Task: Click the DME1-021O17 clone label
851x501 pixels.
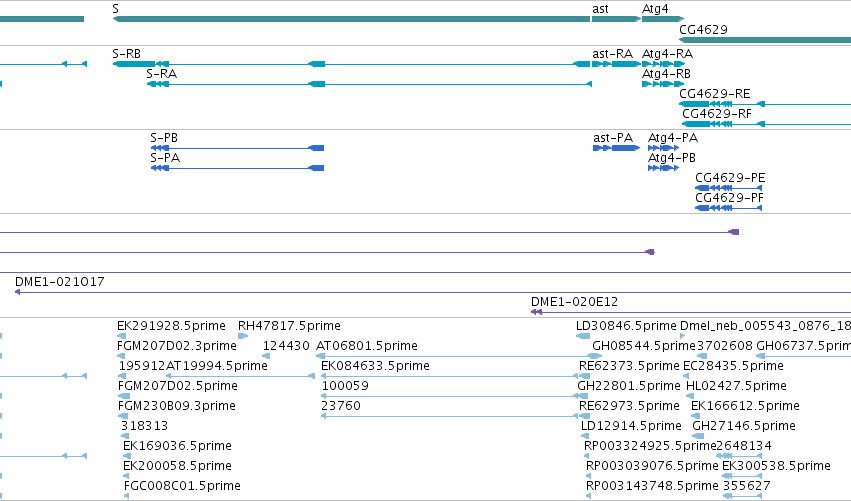Action: (60, 282)
